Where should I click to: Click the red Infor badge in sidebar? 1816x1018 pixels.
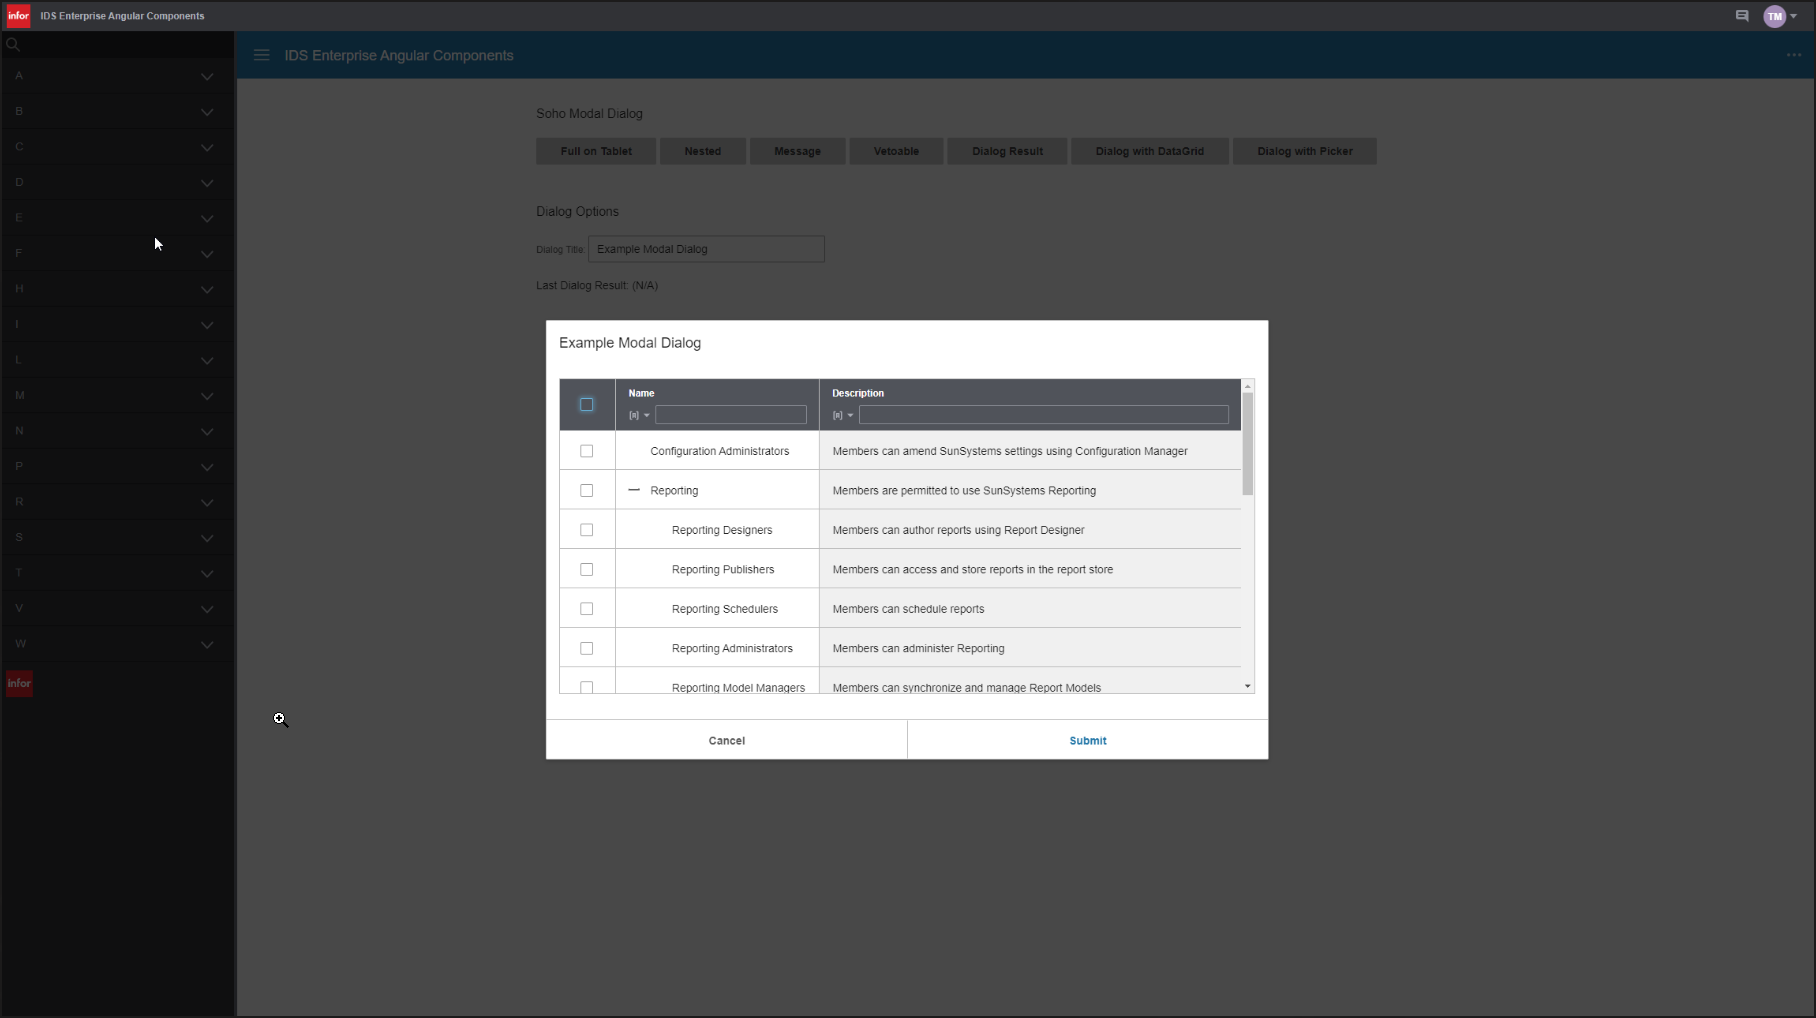tap(19, 683)
